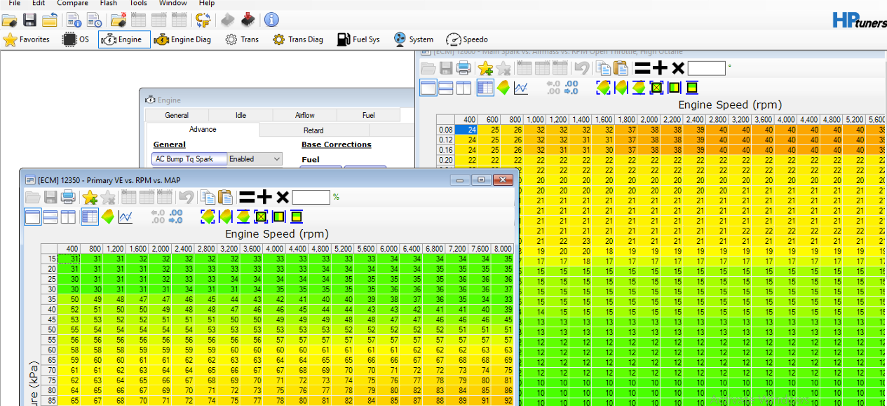
Task: Open the Help menu
Action: [x=207, y=3]
